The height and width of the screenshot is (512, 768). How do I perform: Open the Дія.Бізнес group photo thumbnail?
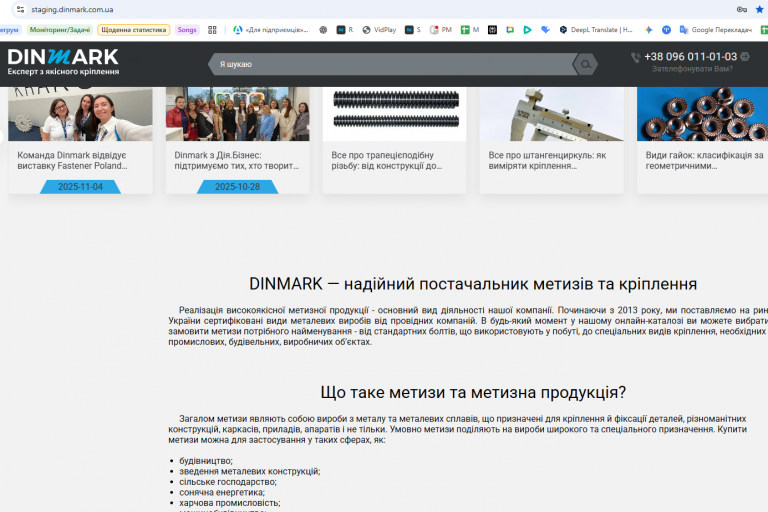click(238, 114)
